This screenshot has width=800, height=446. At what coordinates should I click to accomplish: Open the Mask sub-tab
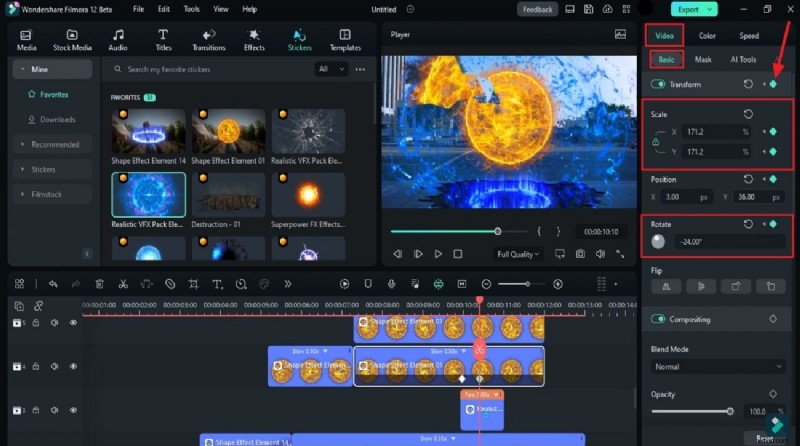coord(703,60)
